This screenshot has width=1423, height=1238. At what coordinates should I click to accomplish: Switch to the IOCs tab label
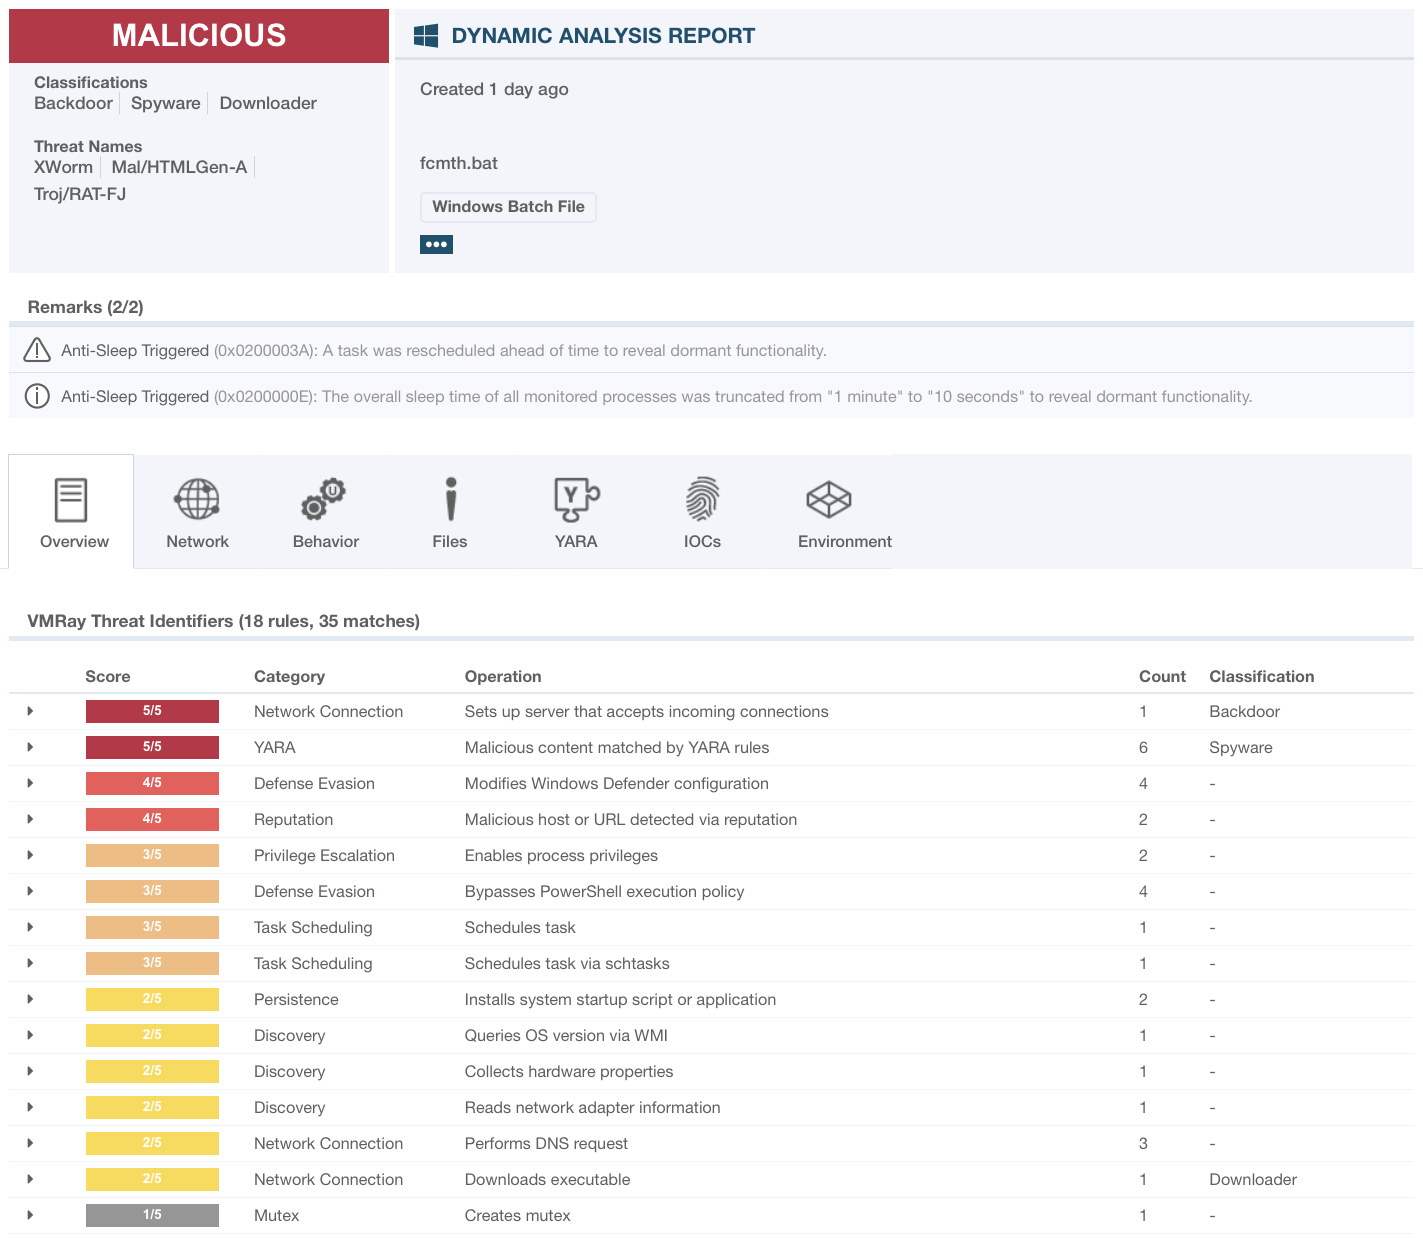coord(702,541)
